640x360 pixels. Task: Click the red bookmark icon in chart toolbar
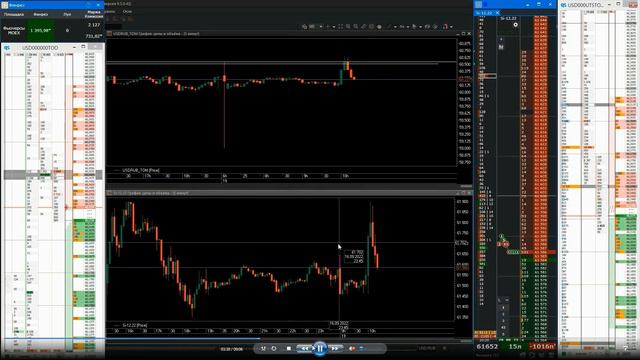(x=445, y=27)
